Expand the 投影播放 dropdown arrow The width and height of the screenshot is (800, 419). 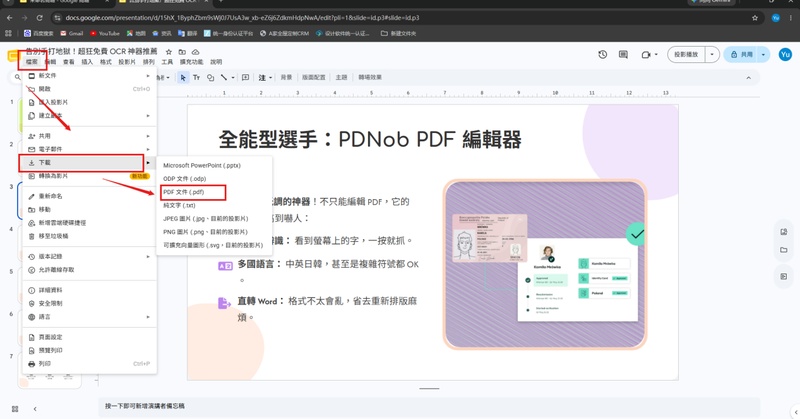[x=712, y=55]
